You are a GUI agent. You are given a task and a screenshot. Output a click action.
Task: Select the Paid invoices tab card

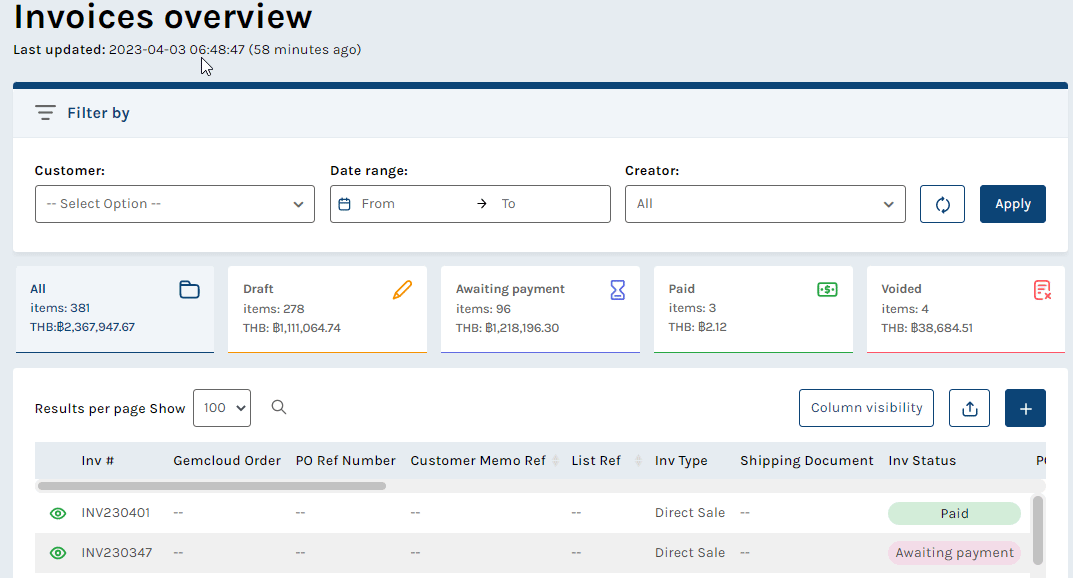[753, 309]
